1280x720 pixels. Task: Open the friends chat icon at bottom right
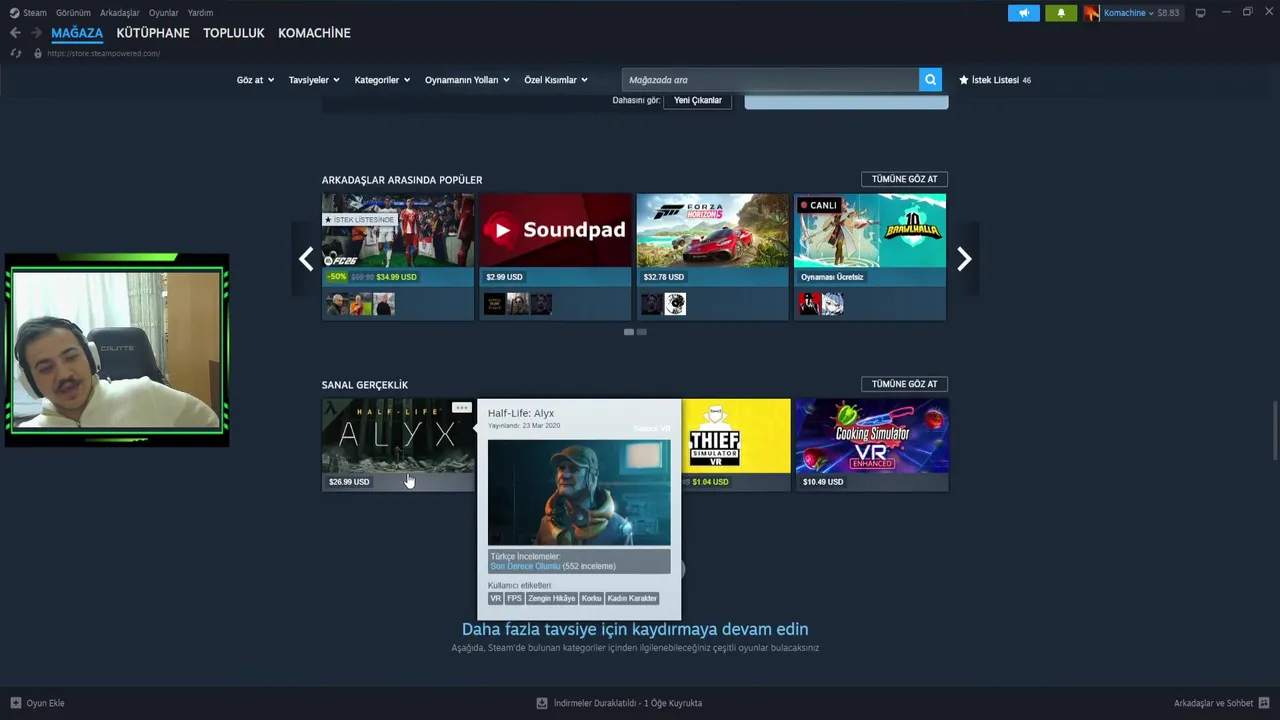pos(1264,703)
